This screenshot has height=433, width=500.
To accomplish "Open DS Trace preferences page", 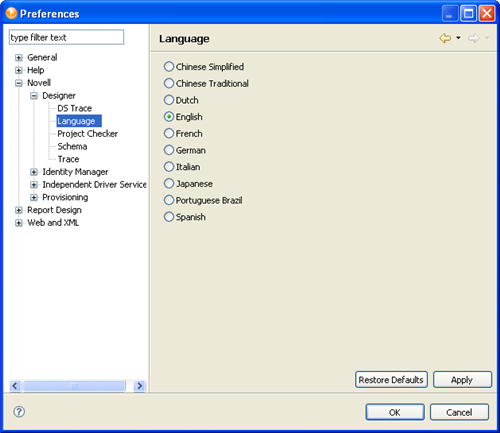I will (x=75, y=108).
